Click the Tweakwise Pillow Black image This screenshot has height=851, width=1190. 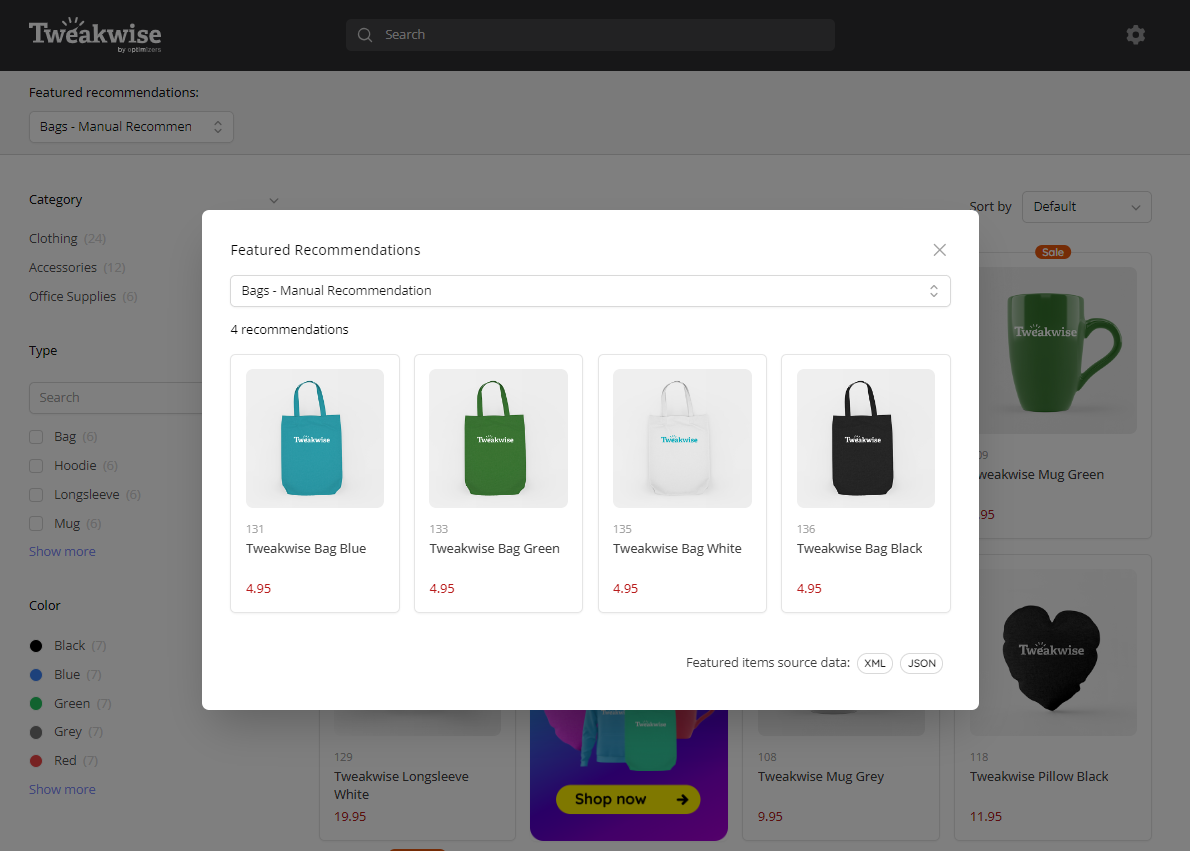1053,653
